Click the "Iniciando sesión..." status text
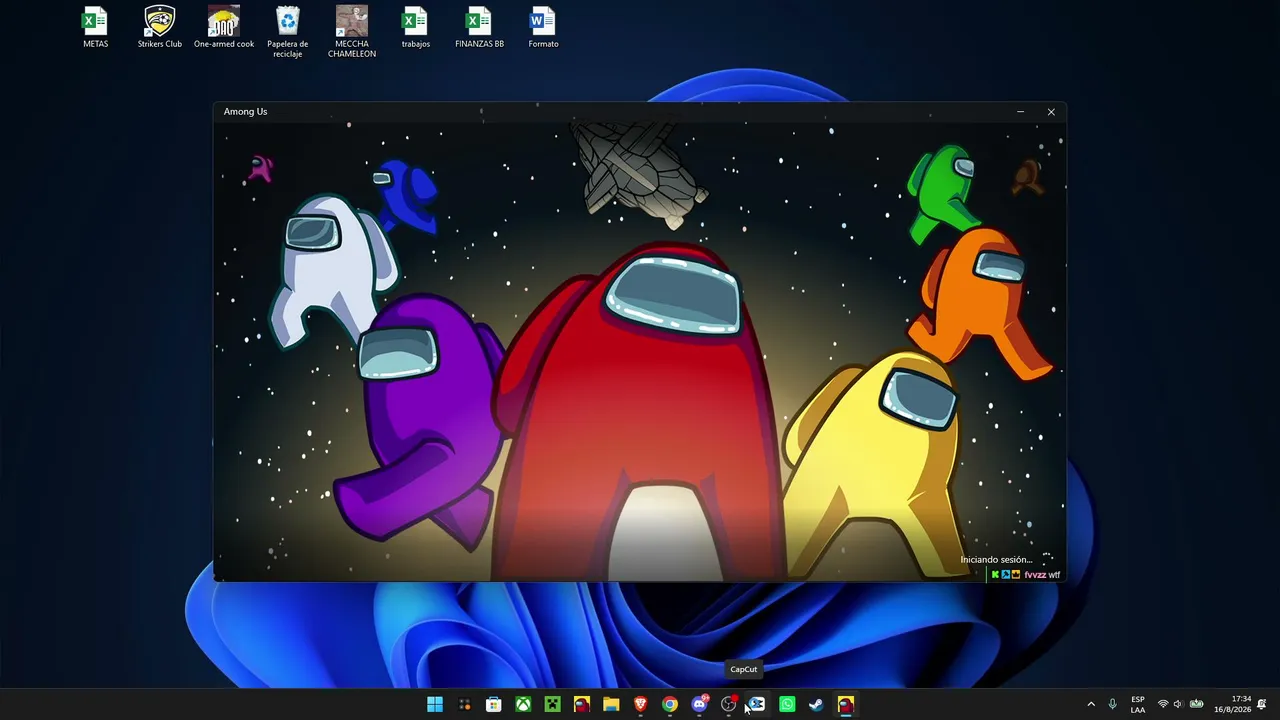The height and width of the screenshot is (720, 1280). (996, 560)
